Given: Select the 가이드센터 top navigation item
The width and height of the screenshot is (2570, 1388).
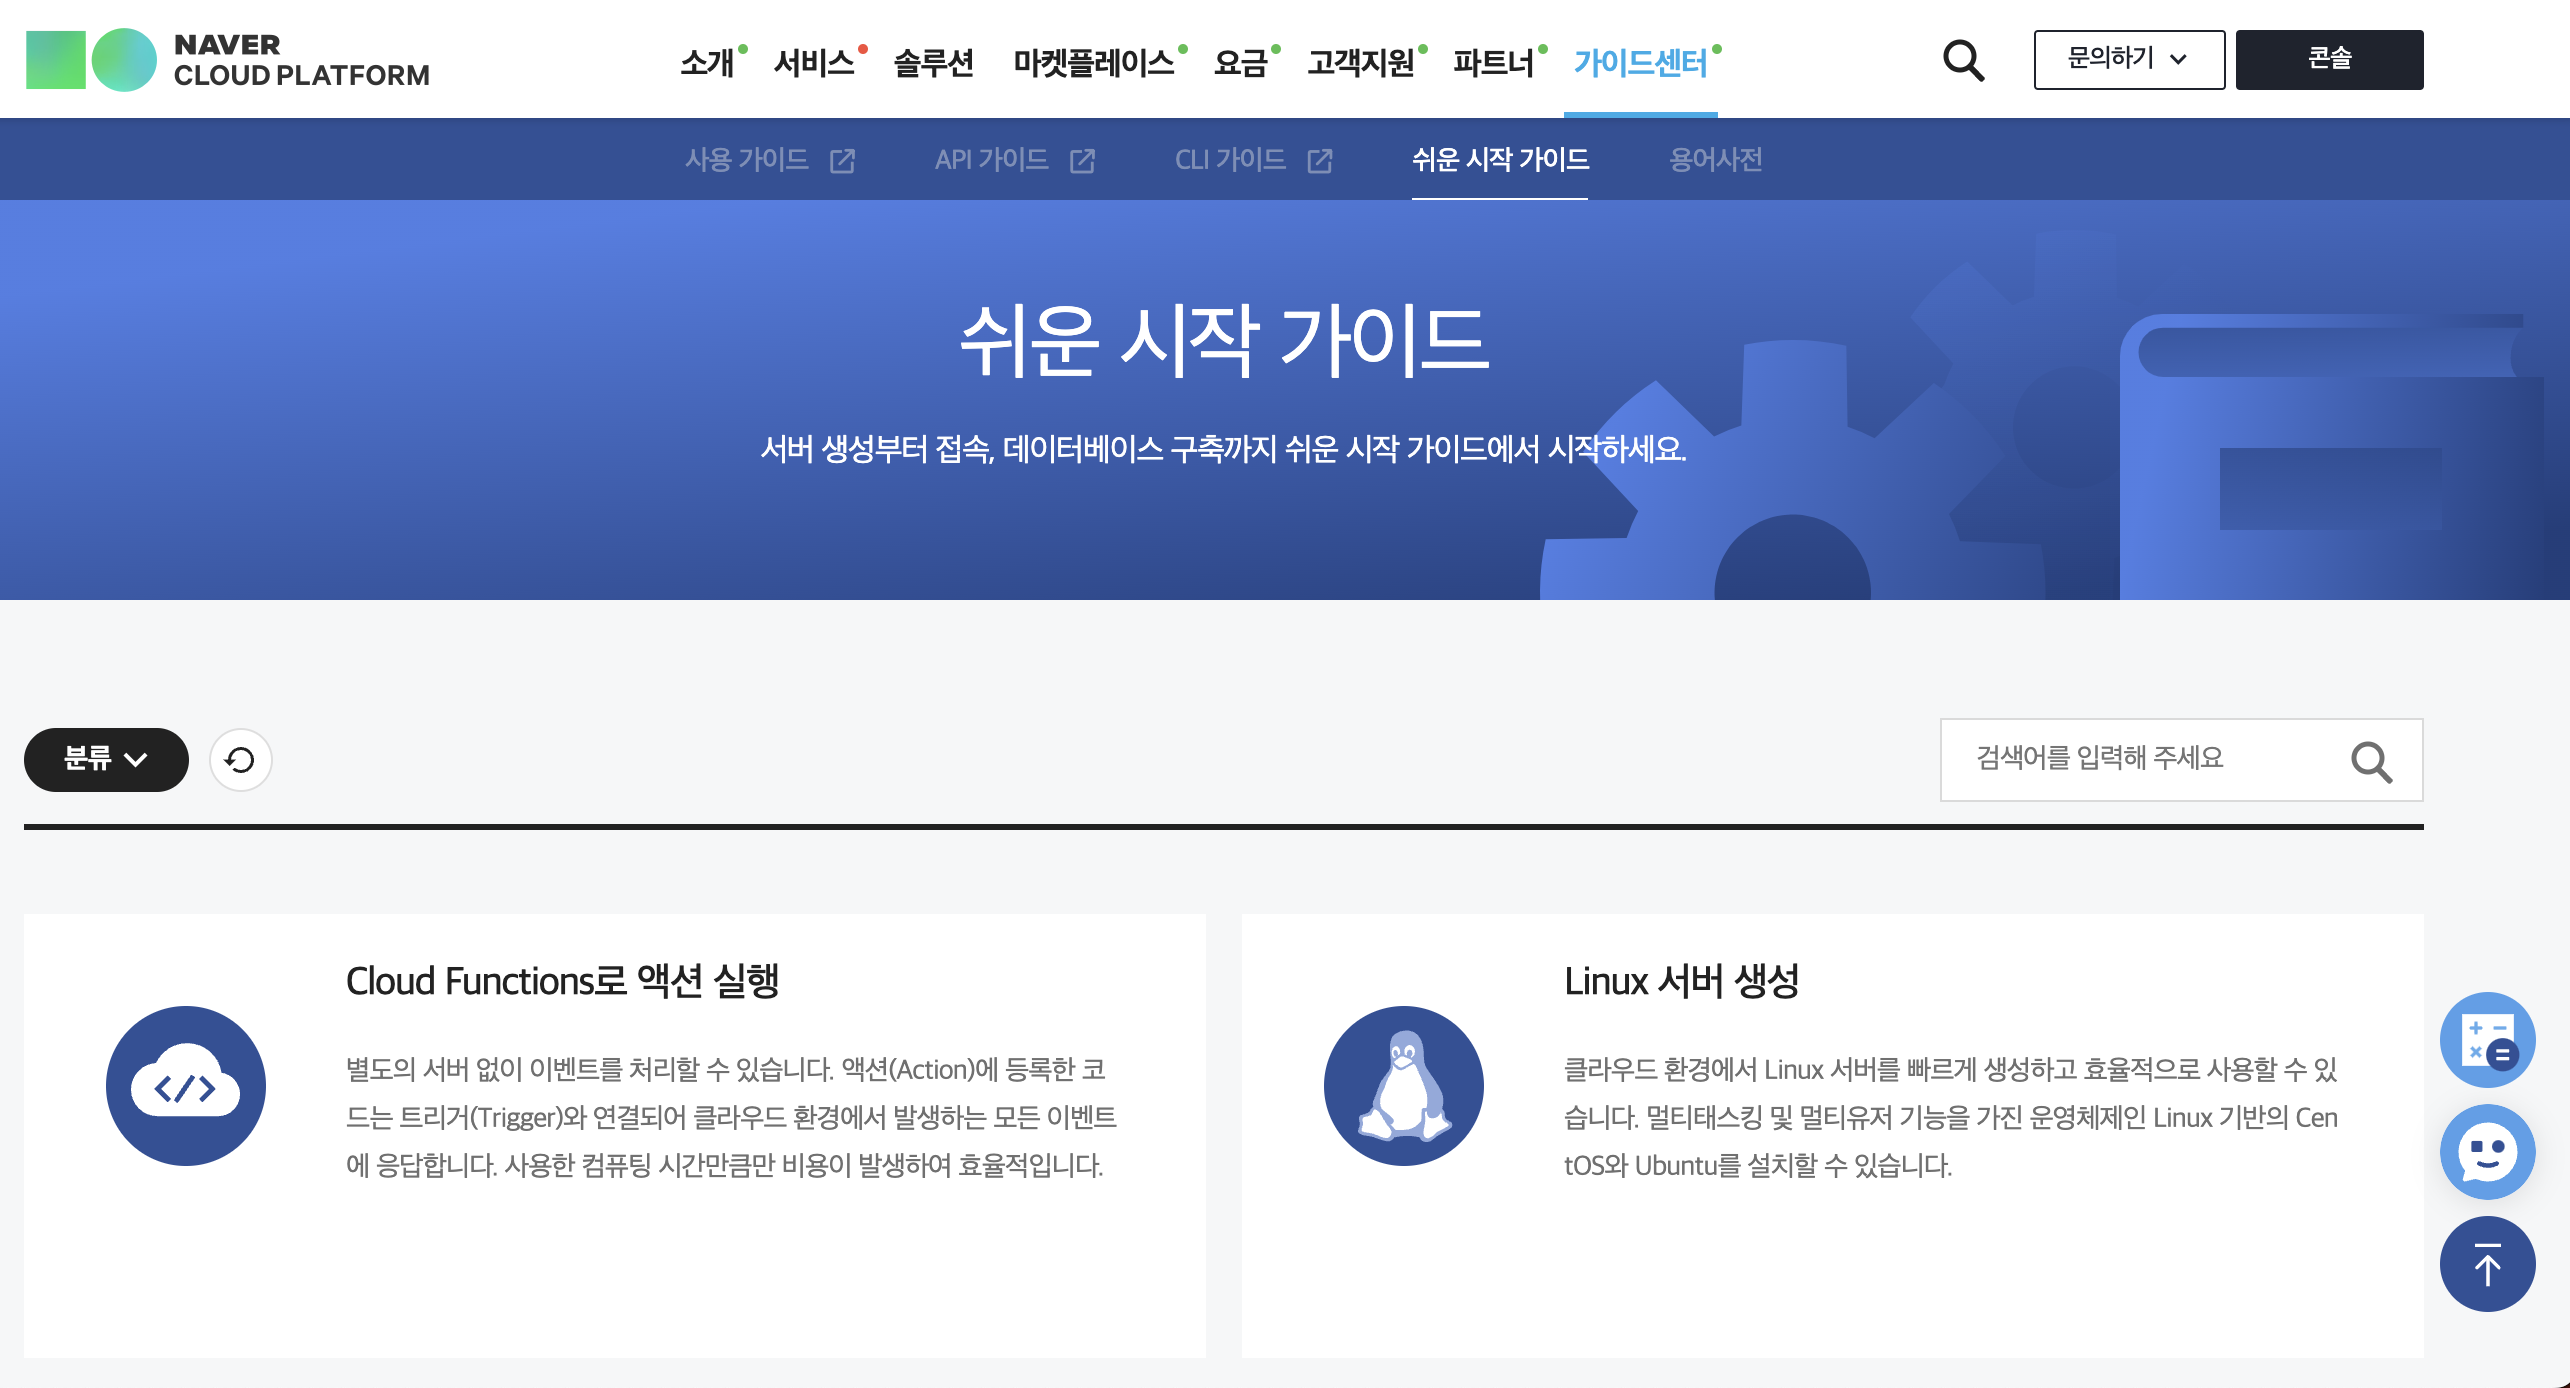Looking at the screenshot, I should pyautogui.click(x=1640, y=63).
